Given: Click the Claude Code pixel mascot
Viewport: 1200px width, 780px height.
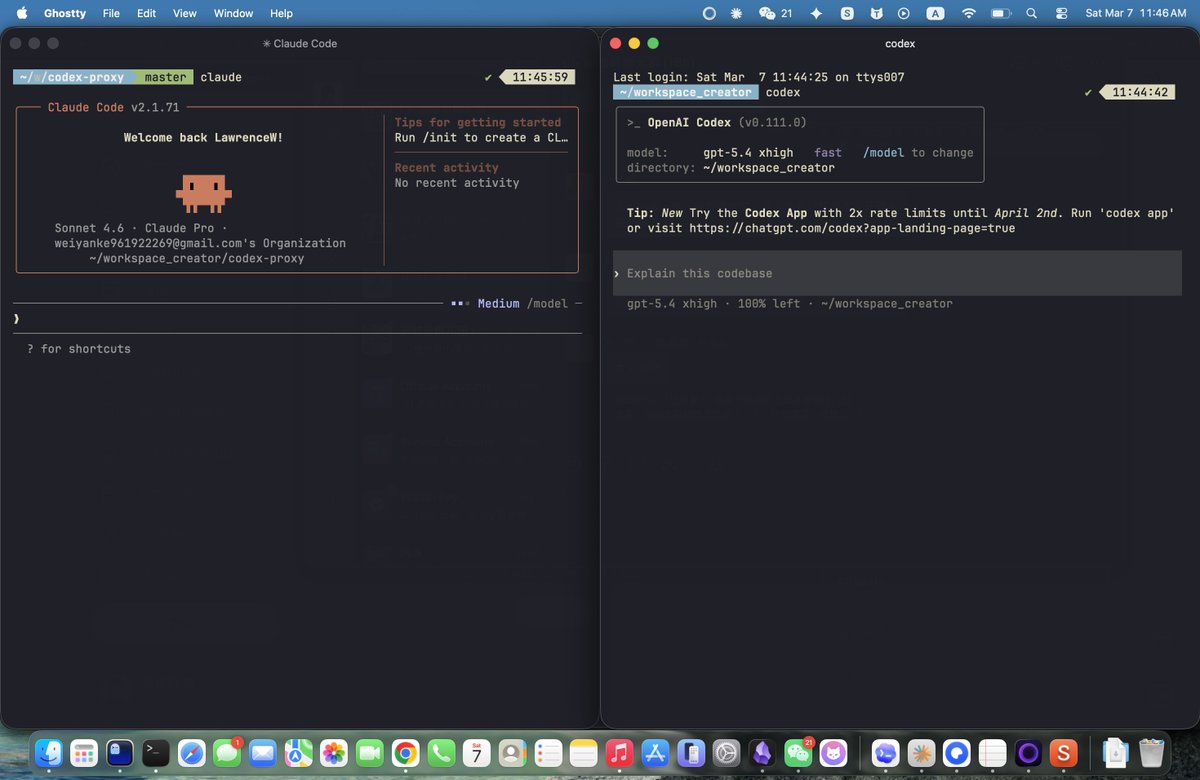Looking at the screenshot, I should (x=203, y=193).
